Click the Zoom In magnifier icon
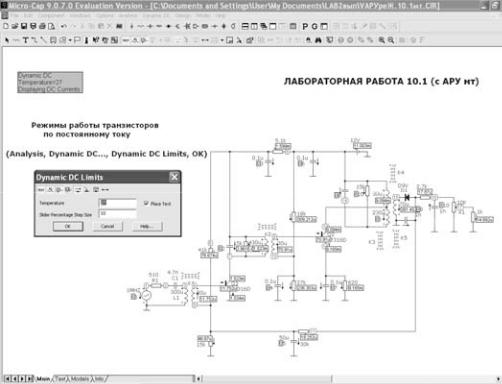Image resolution: width=502 pixels, height=384 pixels. 382,40
